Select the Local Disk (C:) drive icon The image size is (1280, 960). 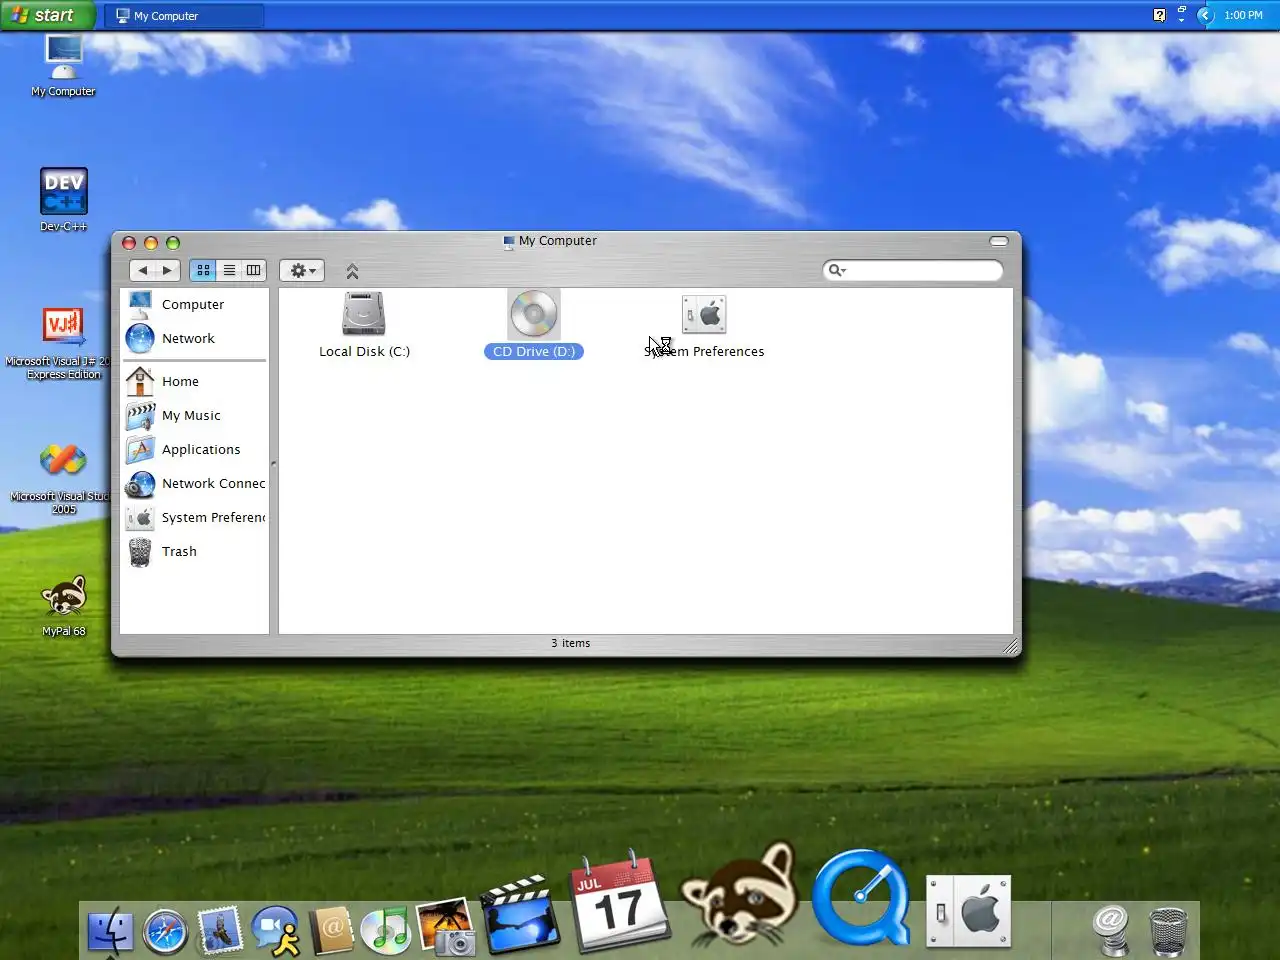click(x=364, y=314)
